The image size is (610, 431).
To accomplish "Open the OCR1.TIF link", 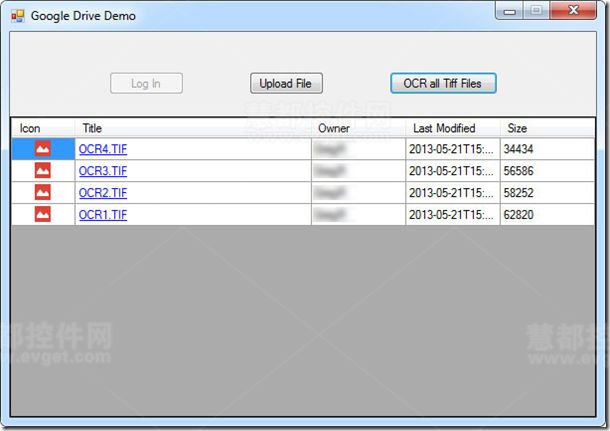I will 103,215.
